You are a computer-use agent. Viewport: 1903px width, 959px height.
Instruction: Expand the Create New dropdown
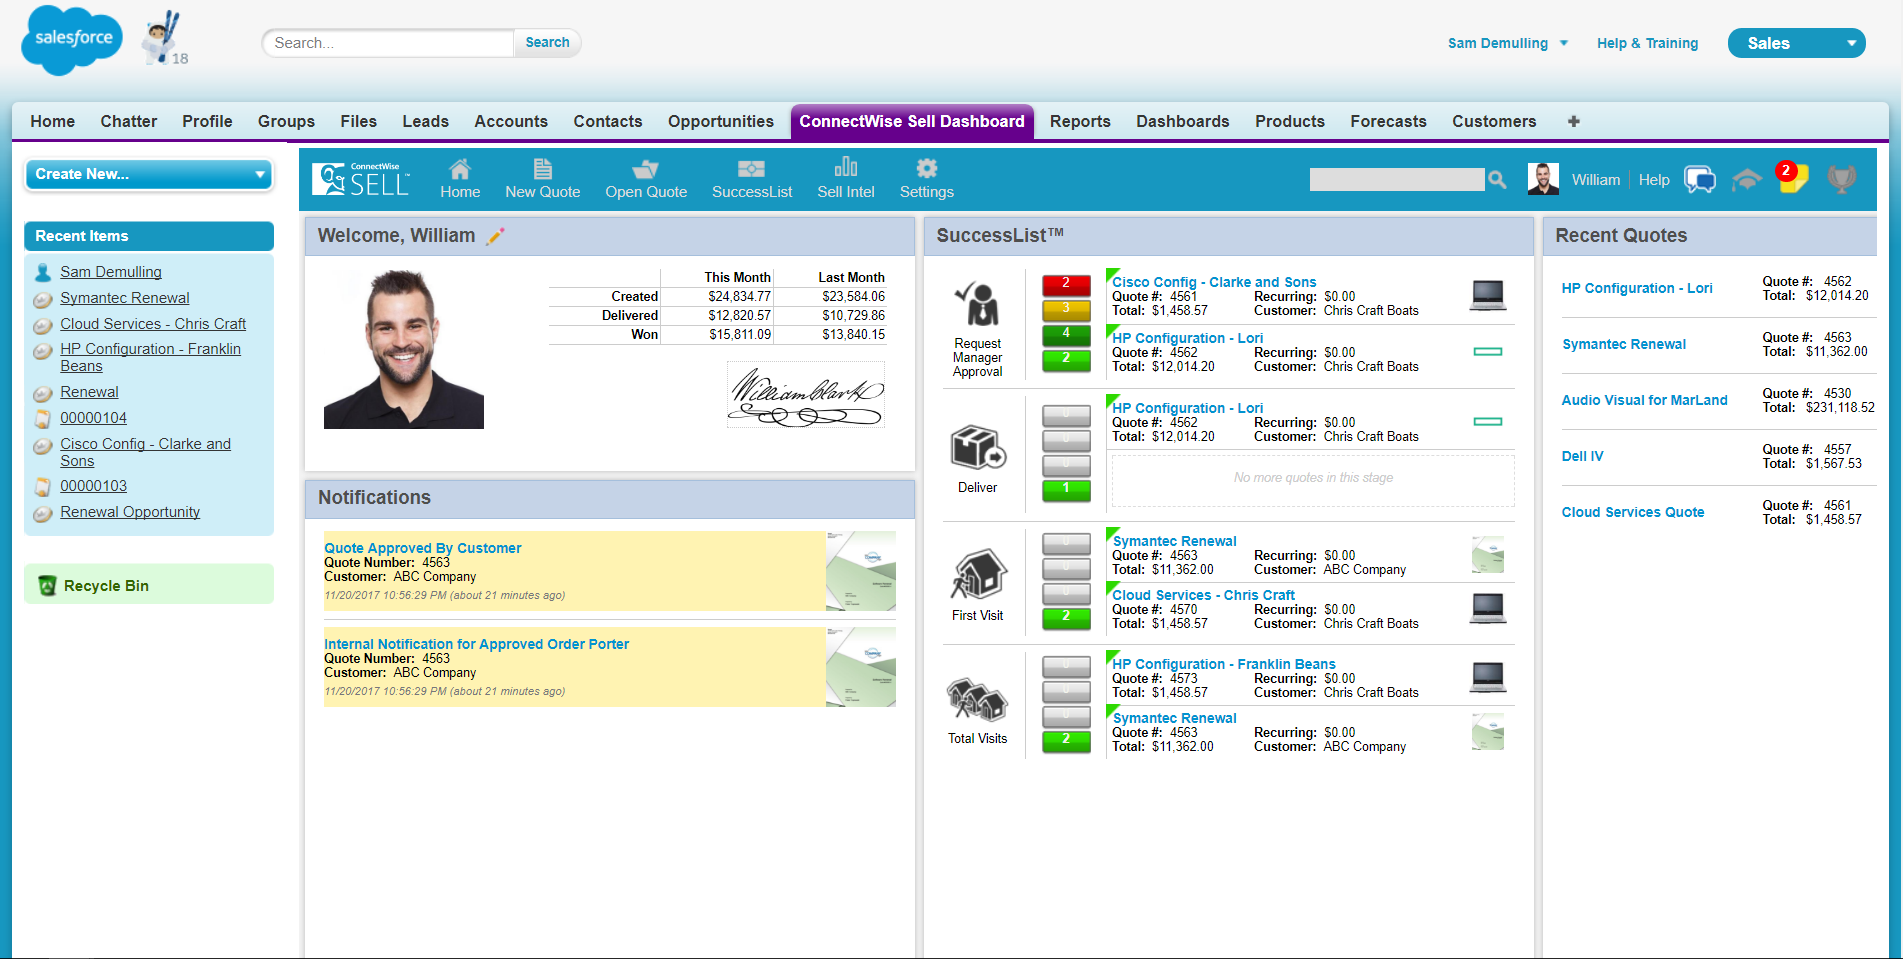(x=148, y=174)
